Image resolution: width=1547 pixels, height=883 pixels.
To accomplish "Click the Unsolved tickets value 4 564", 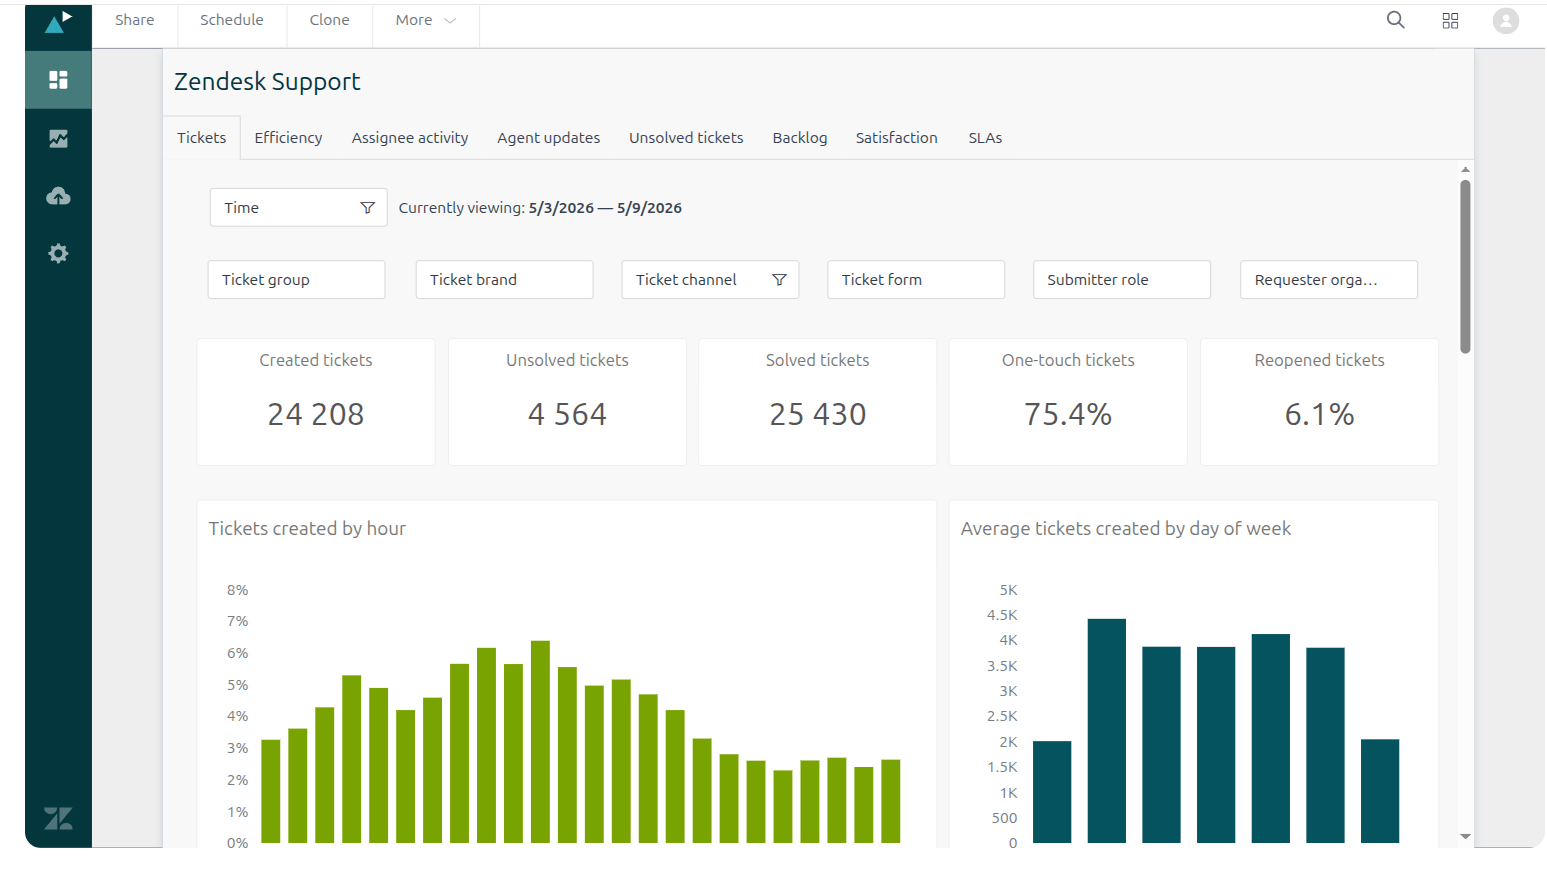I will click(x=567, y=414).
